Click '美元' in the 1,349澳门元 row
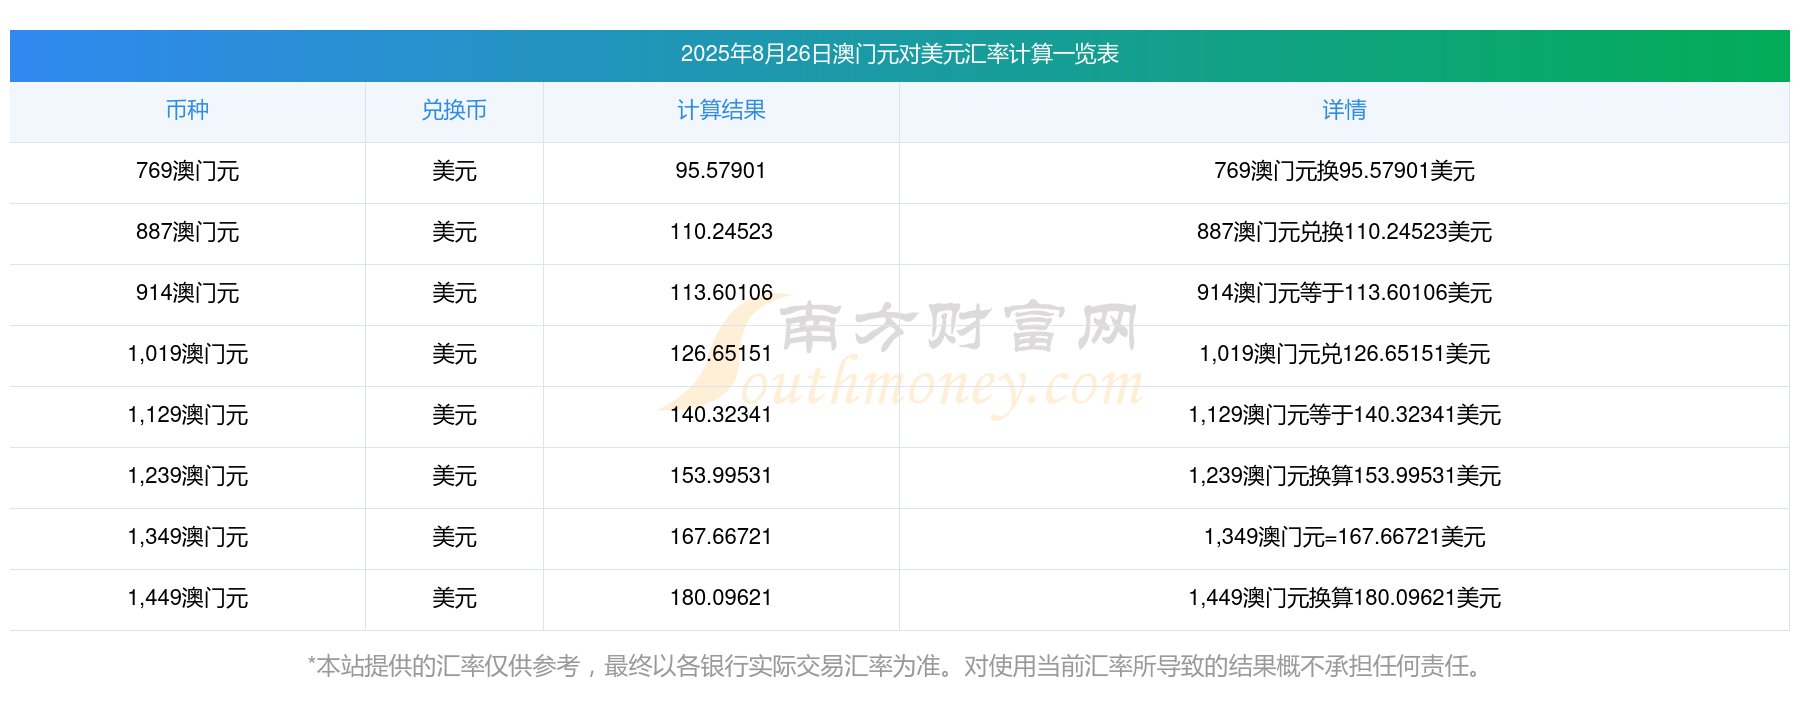Viewport: 1800px width, 720px height. tap(454, 537)
